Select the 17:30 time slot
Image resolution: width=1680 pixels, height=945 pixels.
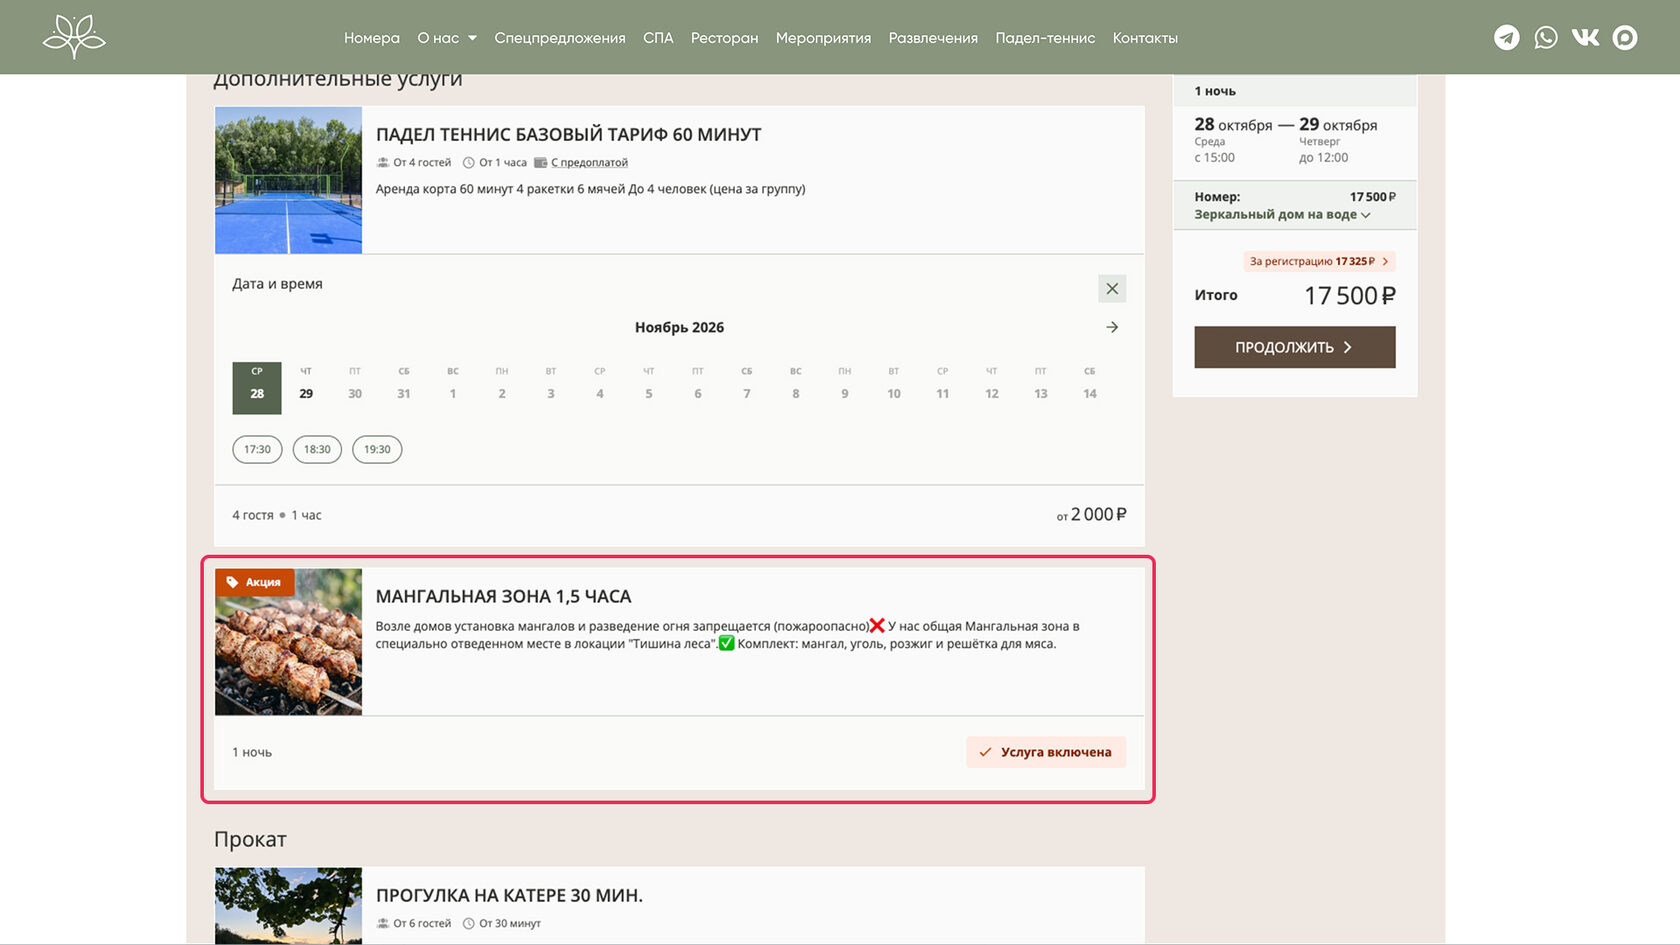(x=257, y=449)
